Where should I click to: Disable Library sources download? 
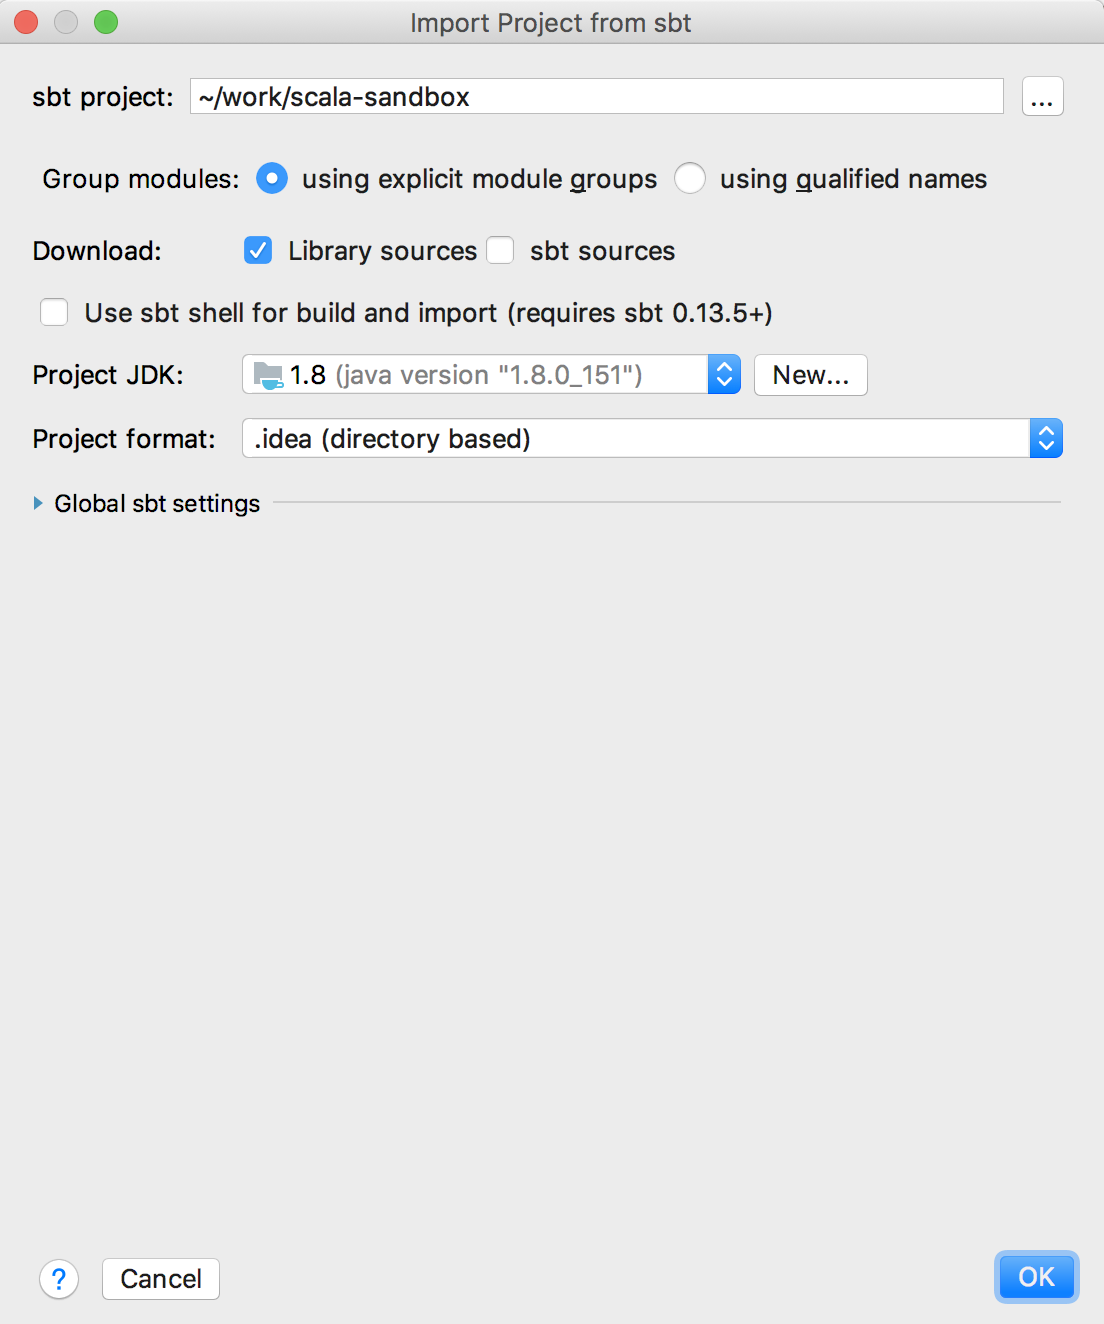click(258, 250)
